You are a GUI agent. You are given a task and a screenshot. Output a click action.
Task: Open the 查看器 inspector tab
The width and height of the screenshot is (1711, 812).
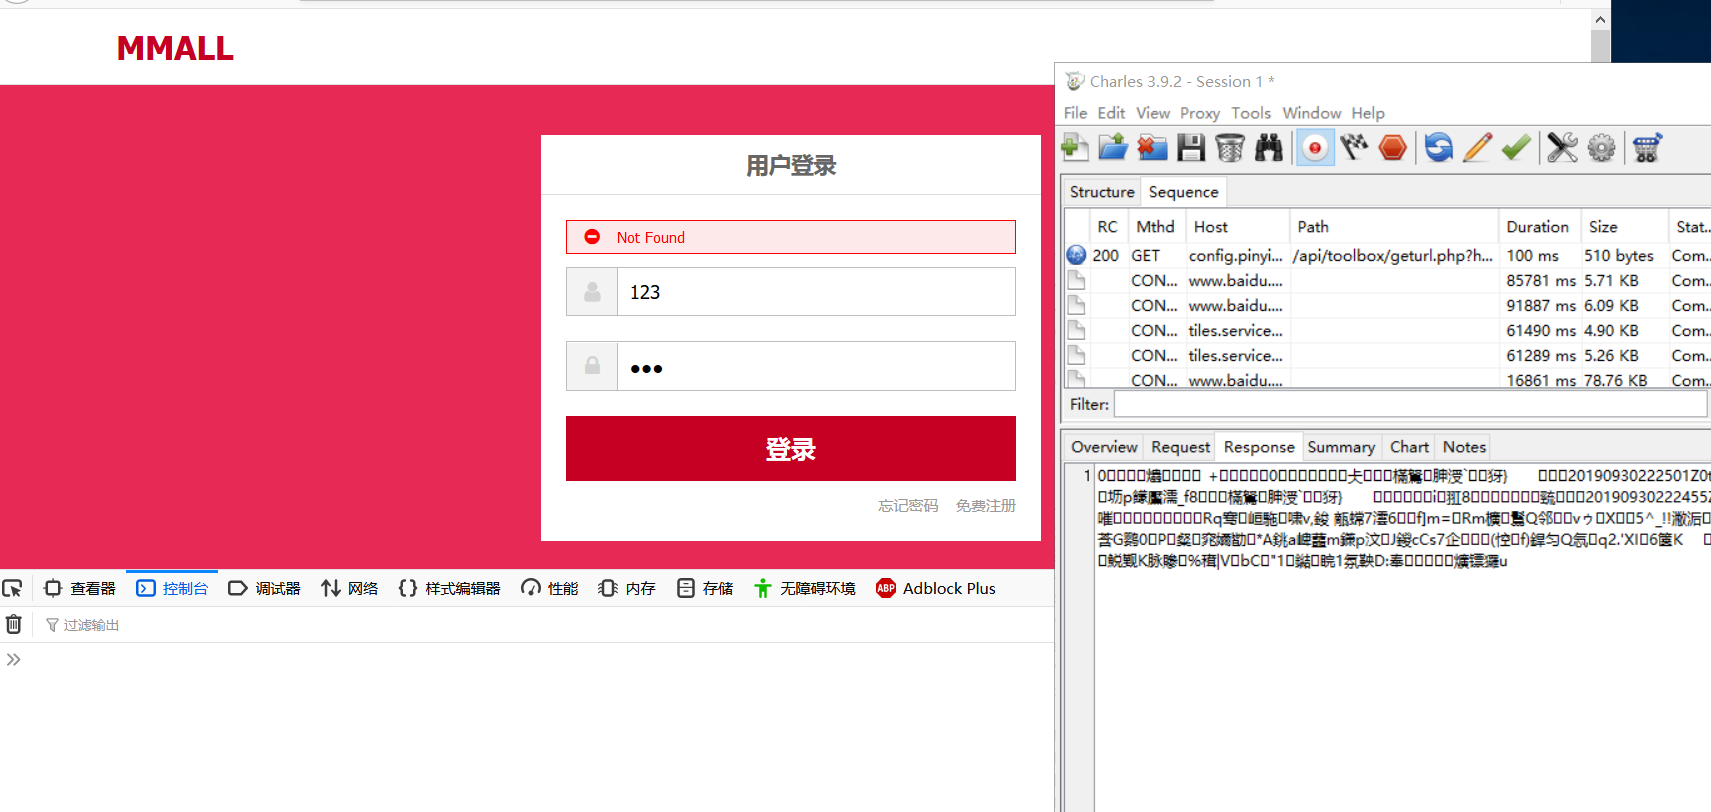pyautogui.click(x=80, y=589)
